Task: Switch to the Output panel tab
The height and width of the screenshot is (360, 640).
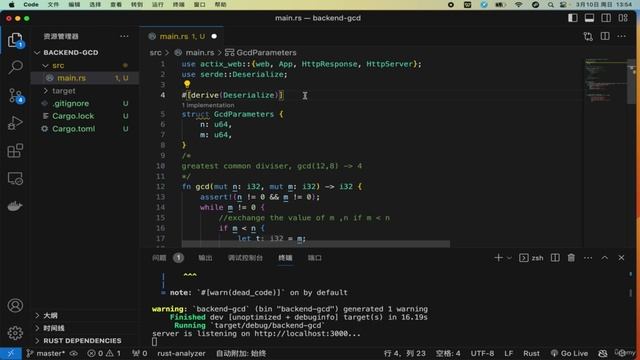Action: [x=205, y=258]
